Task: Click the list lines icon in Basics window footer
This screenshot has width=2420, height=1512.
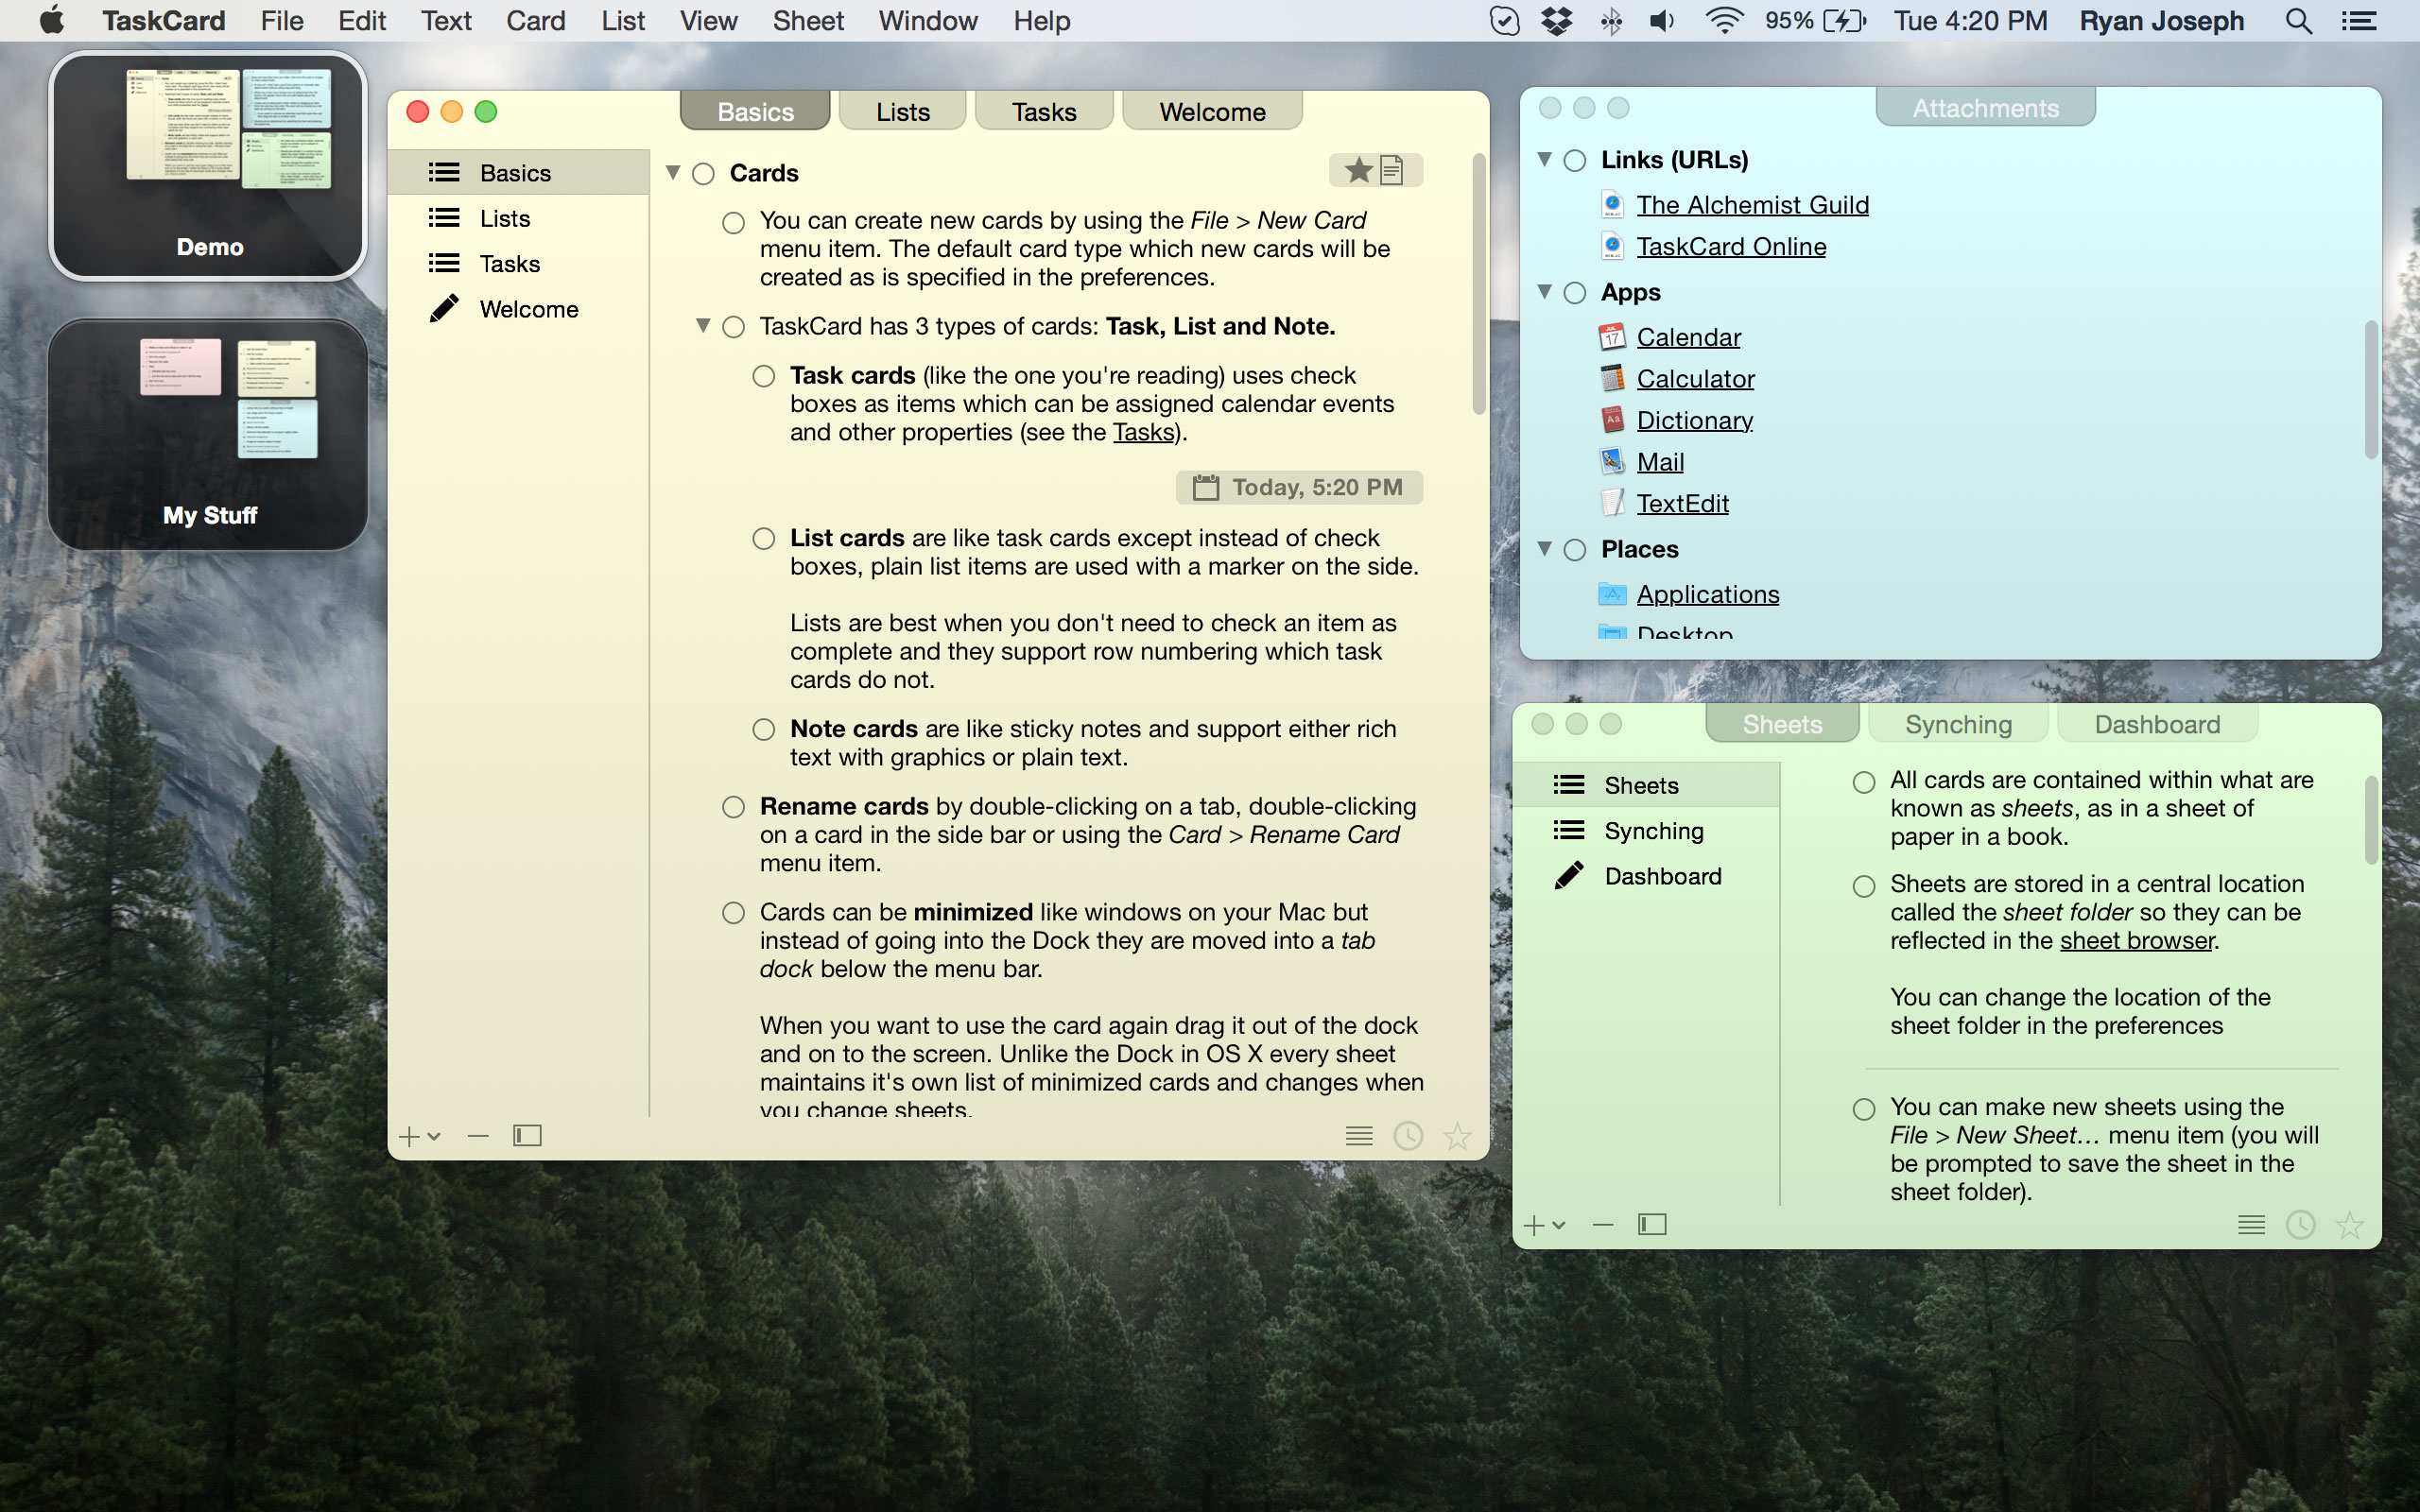Action: [1359, 1136]
